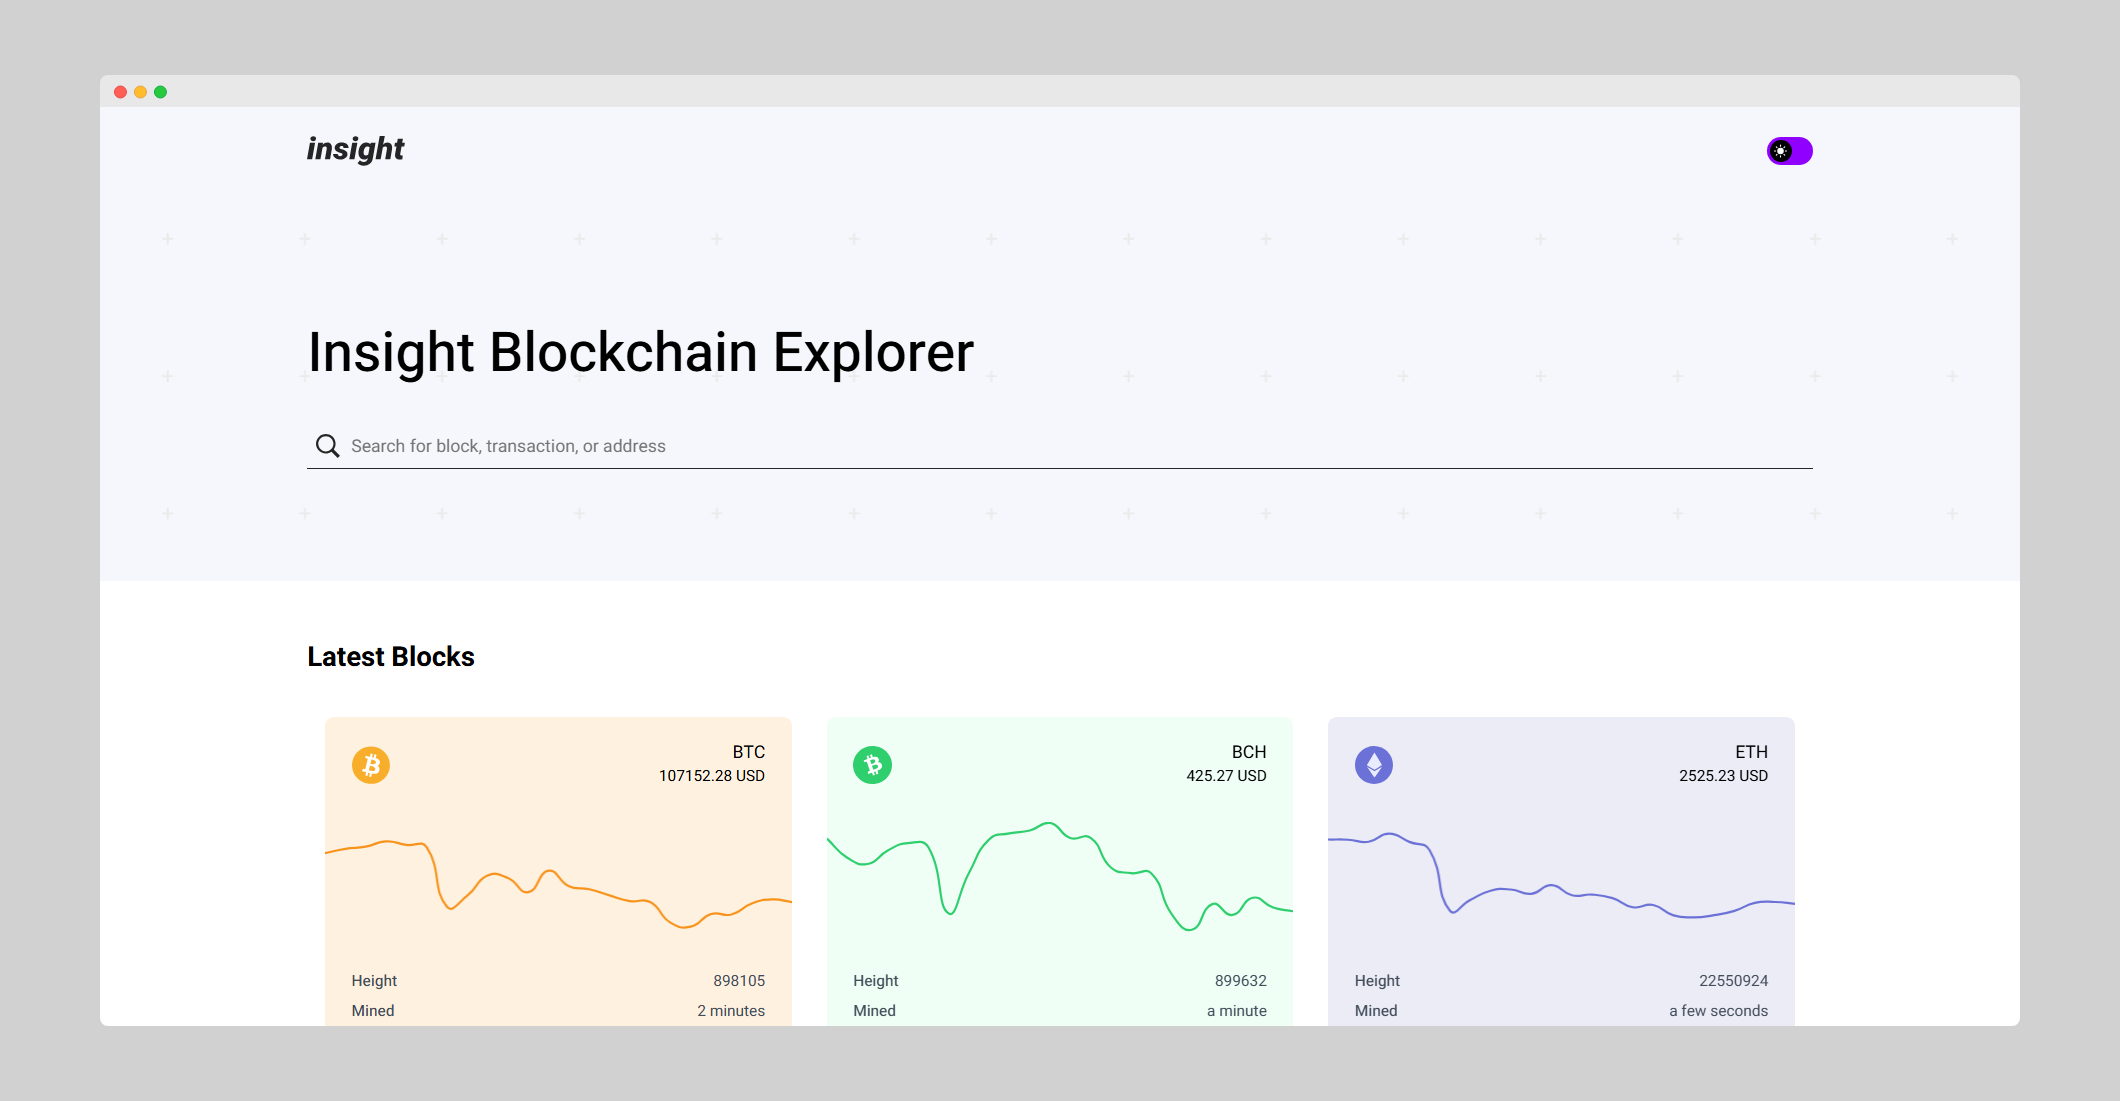Click the green maximize window button
2120x1101 pixels.
tap(160, 92)
